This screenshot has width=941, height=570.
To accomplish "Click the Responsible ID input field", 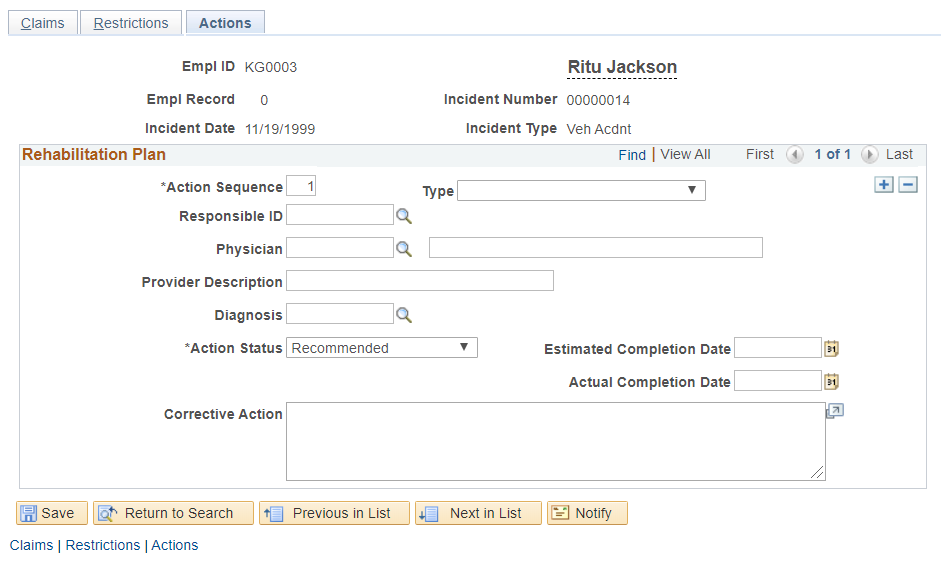I will [340, 215].
